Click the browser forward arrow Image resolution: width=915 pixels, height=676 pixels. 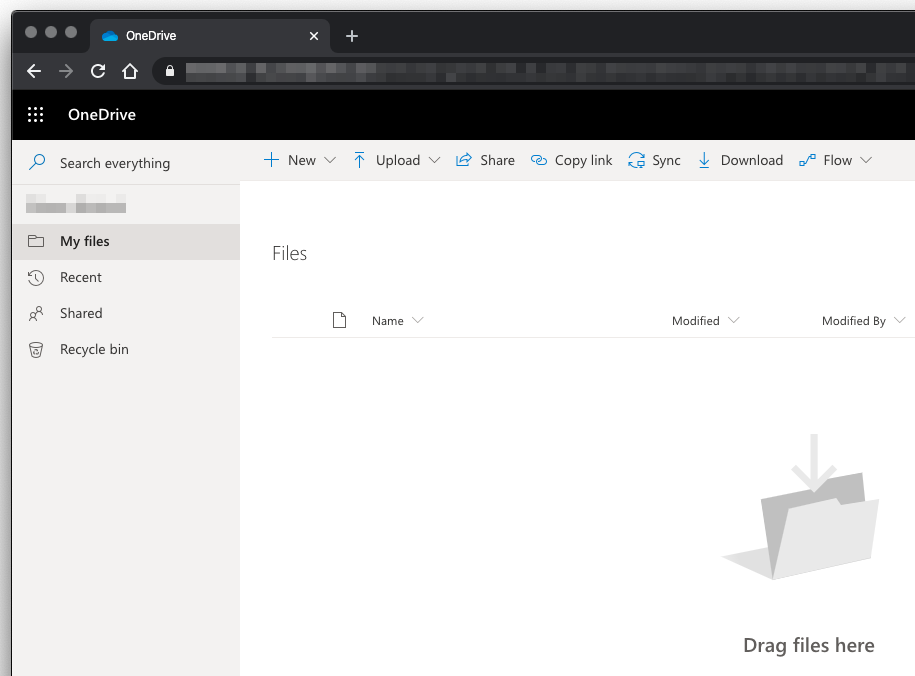(66, 71)
